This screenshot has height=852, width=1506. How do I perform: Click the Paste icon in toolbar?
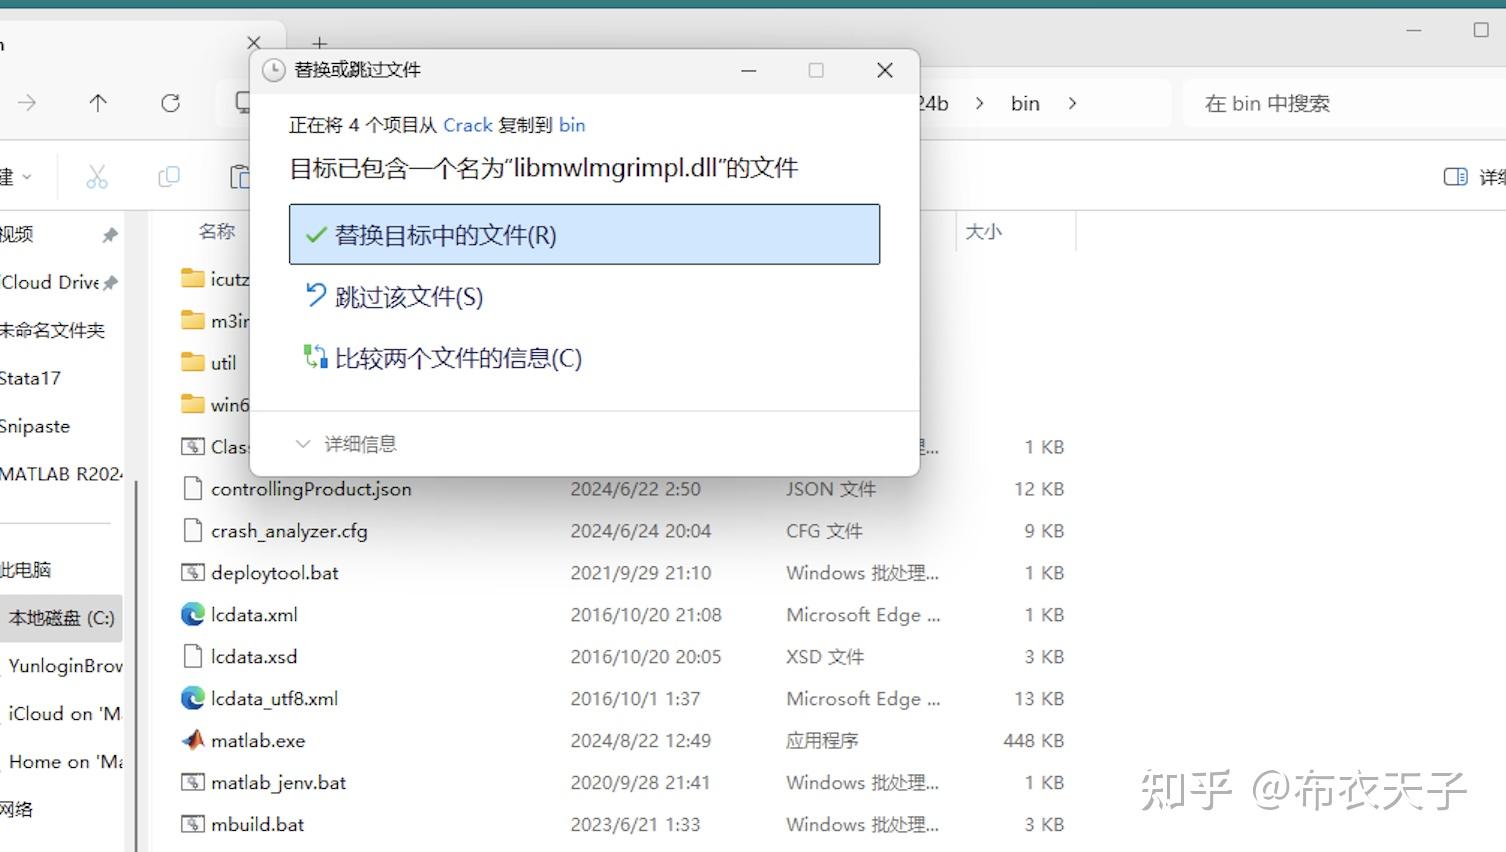tap(240, 176)
